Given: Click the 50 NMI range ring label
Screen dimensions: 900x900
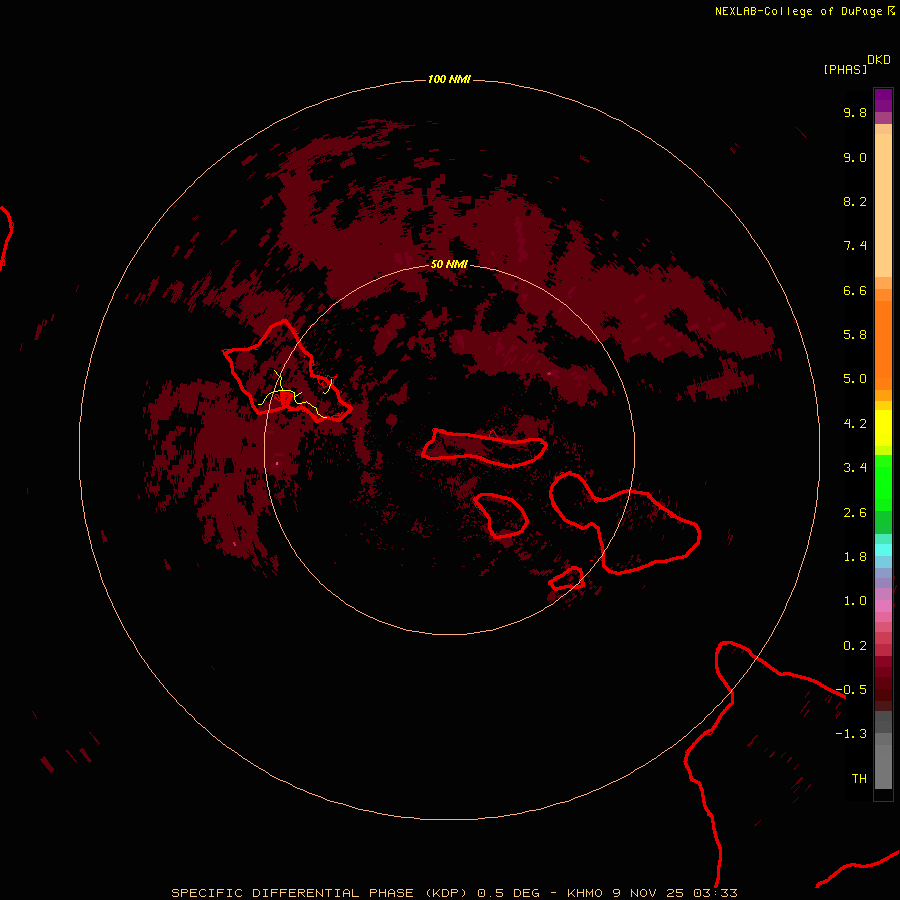Looking at the screenshot, I should click(x=449, y=264).
